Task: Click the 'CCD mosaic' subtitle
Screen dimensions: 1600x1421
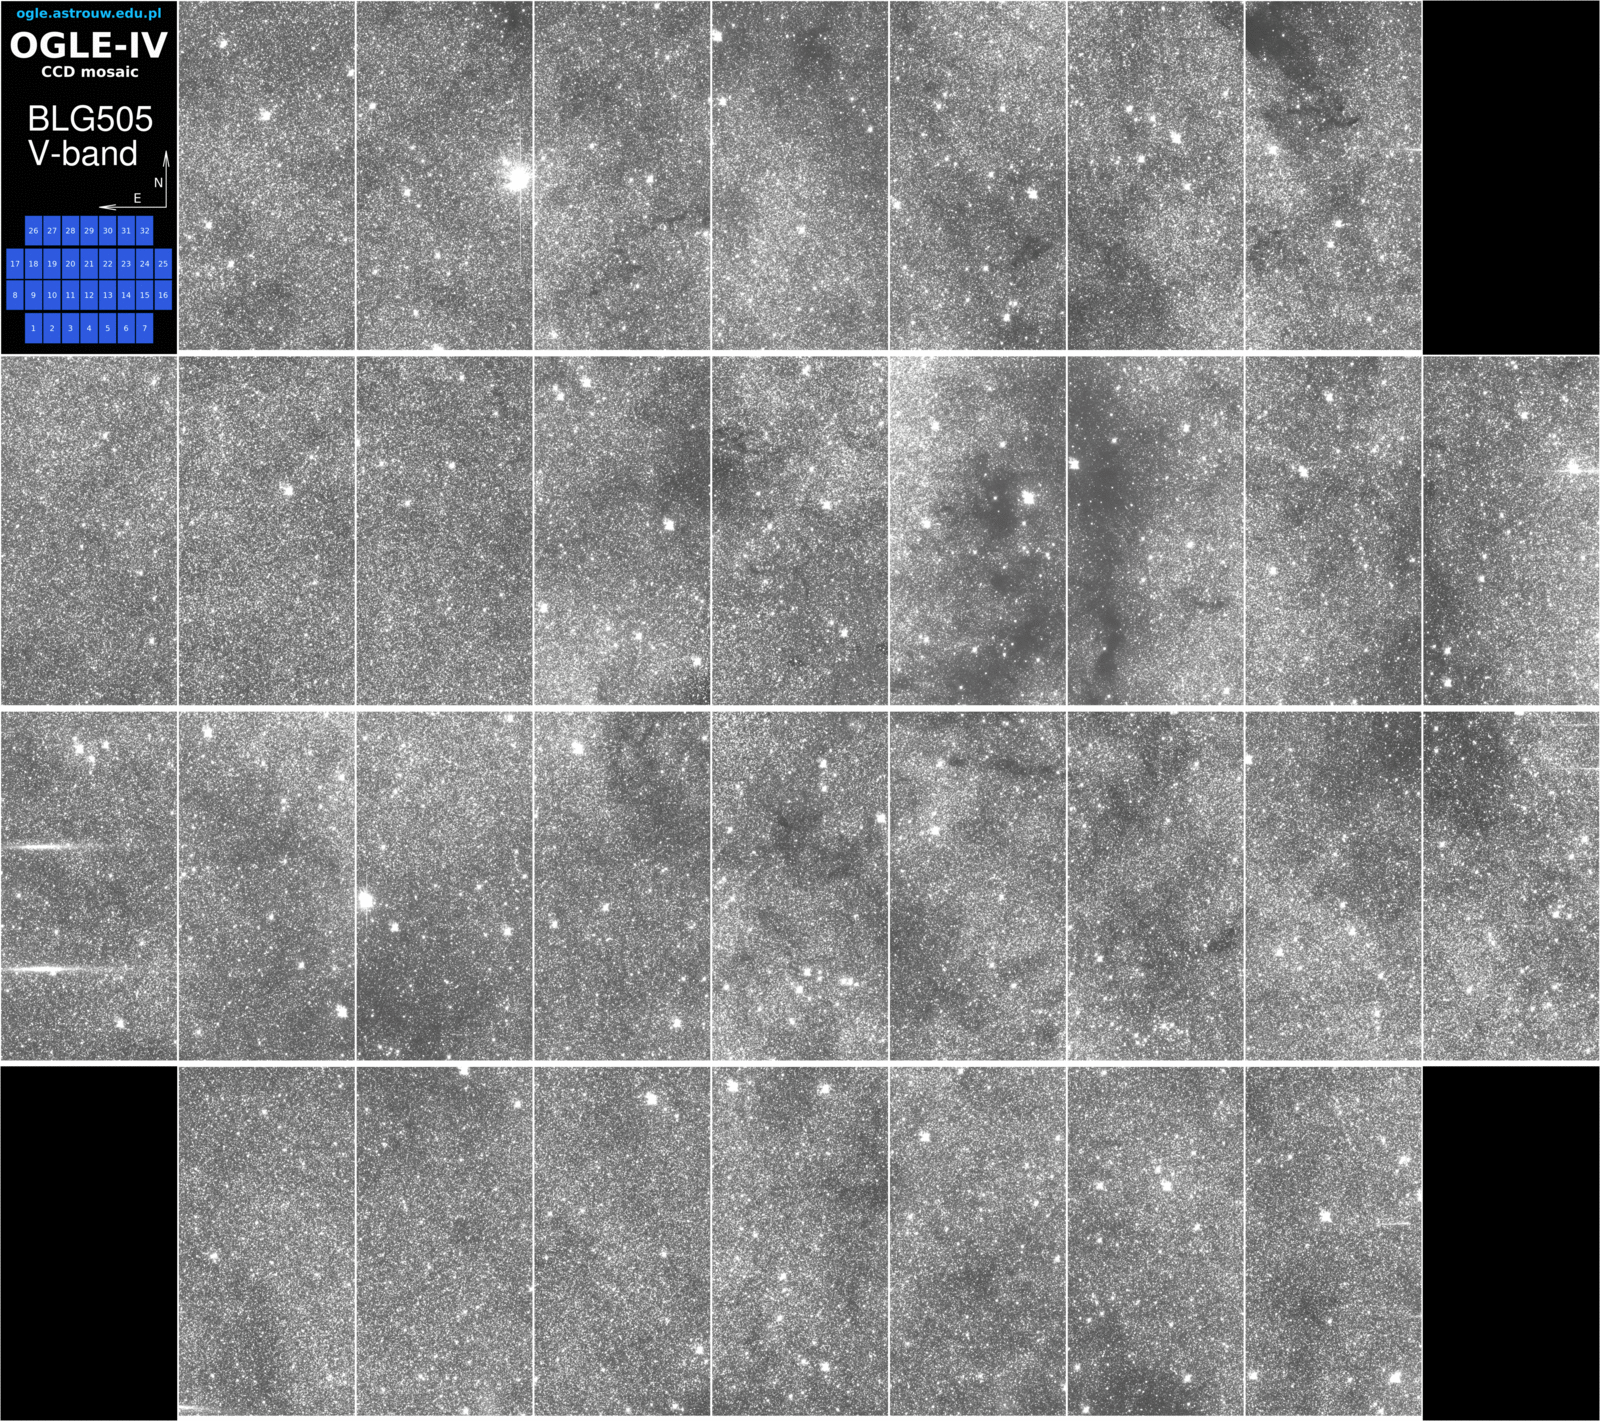Action: pyautogui.click(x=90, y=72)
